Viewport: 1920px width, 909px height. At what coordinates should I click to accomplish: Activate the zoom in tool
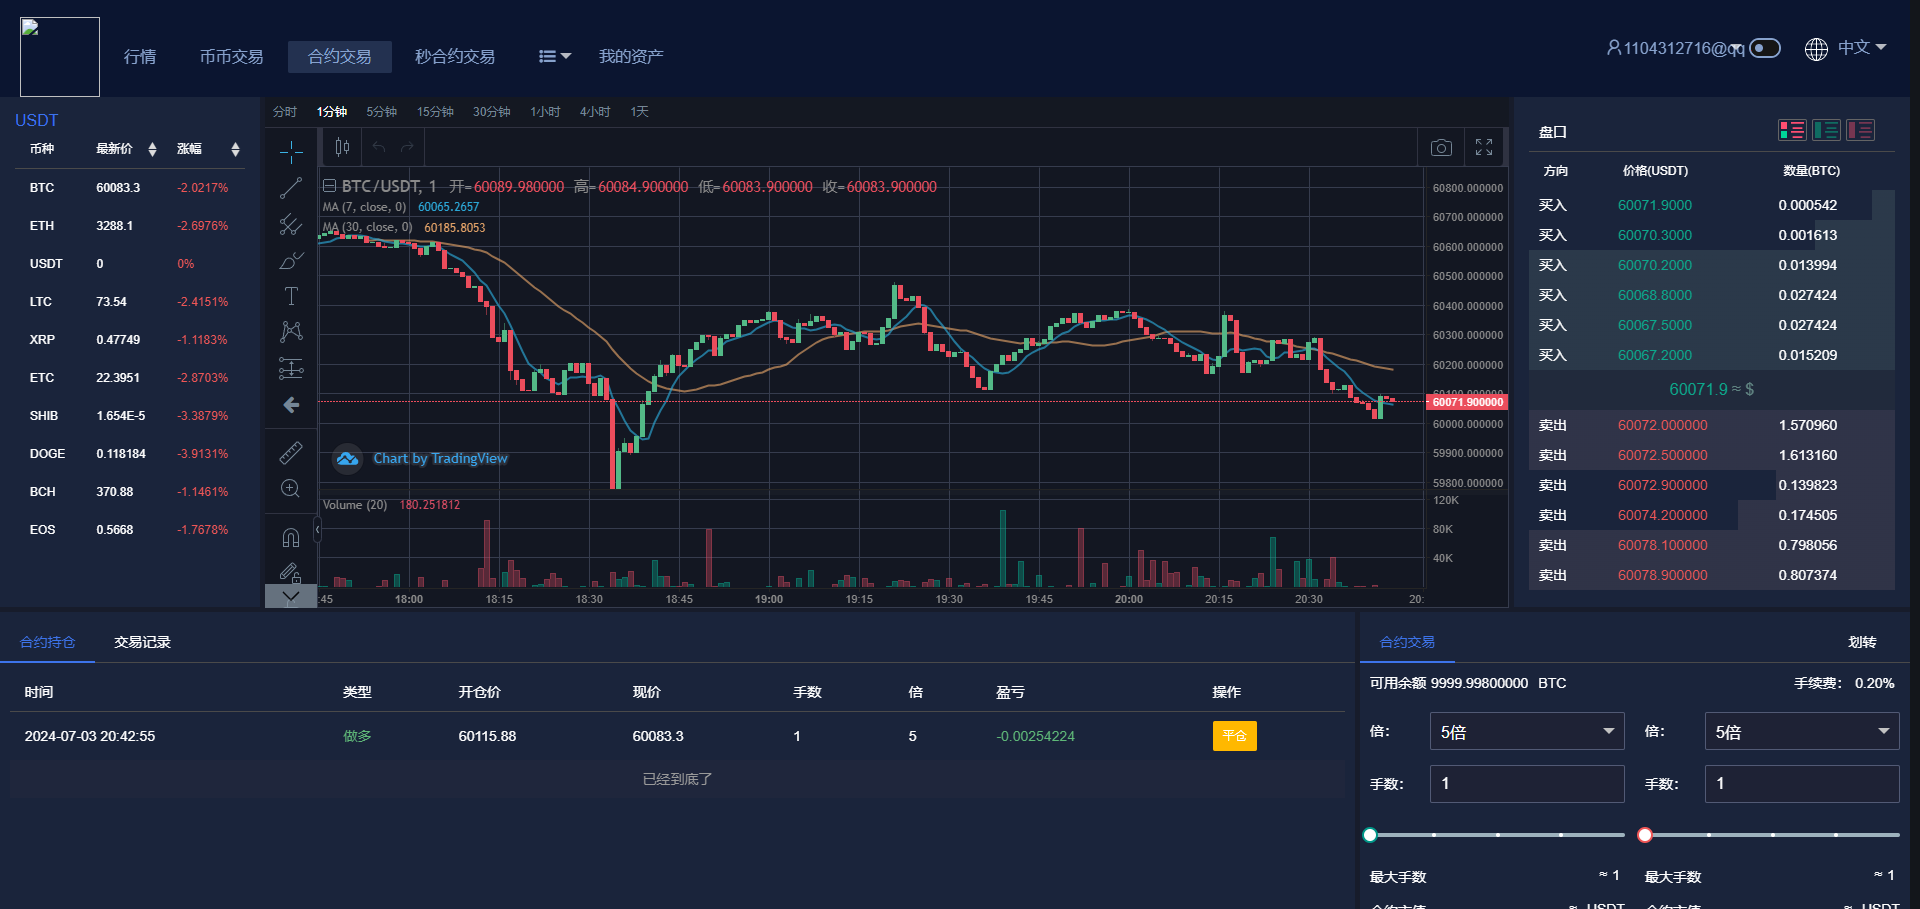(x=291, y=489)
